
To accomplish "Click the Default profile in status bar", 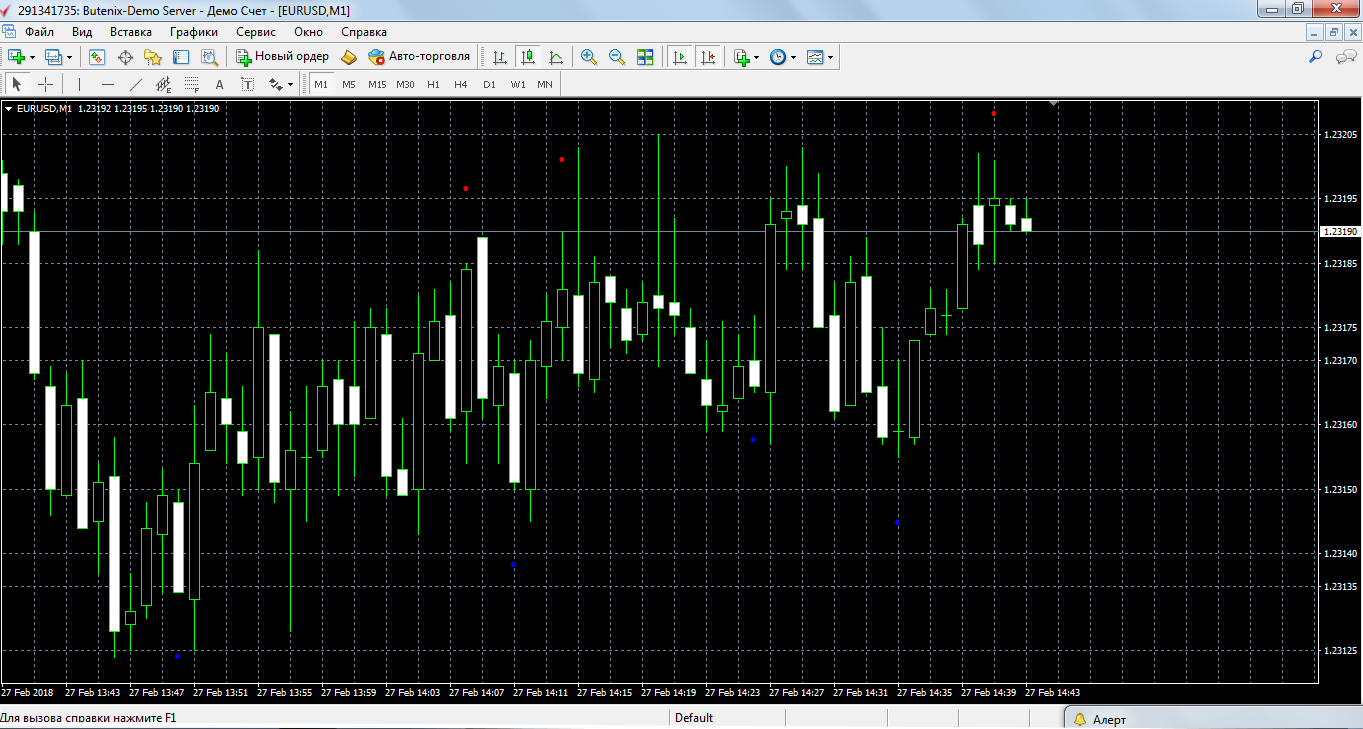I will (694, 718).
